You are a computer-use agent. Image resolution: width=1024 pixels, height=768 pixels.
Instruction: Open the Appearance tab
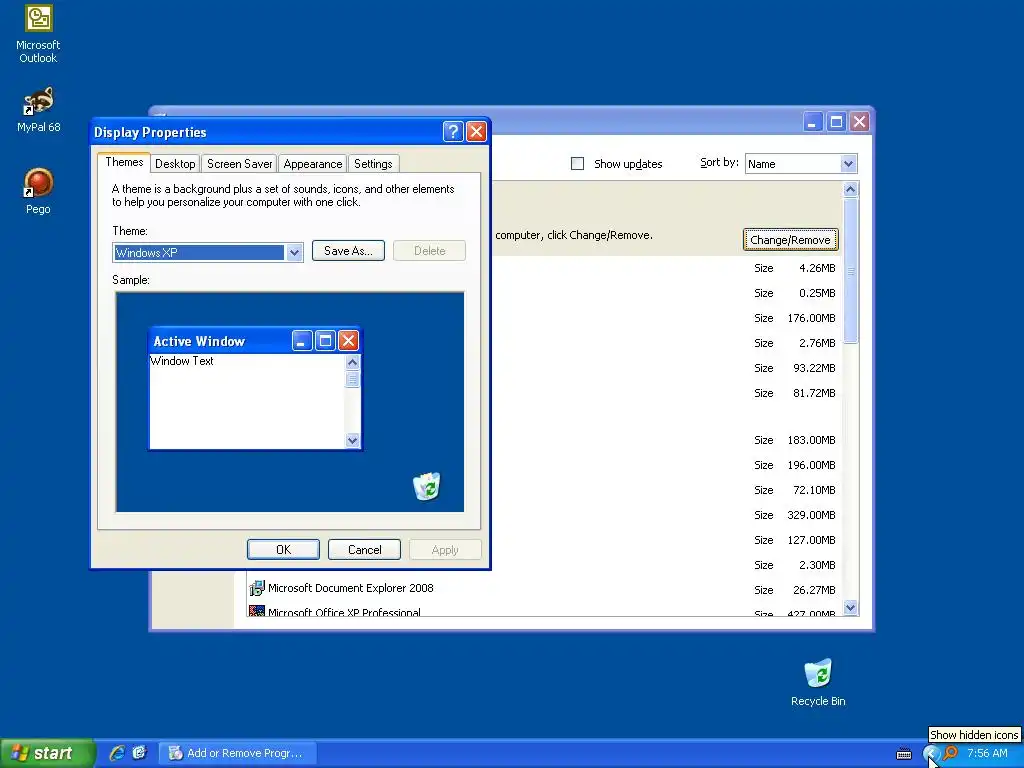click(x=312, y=164)
